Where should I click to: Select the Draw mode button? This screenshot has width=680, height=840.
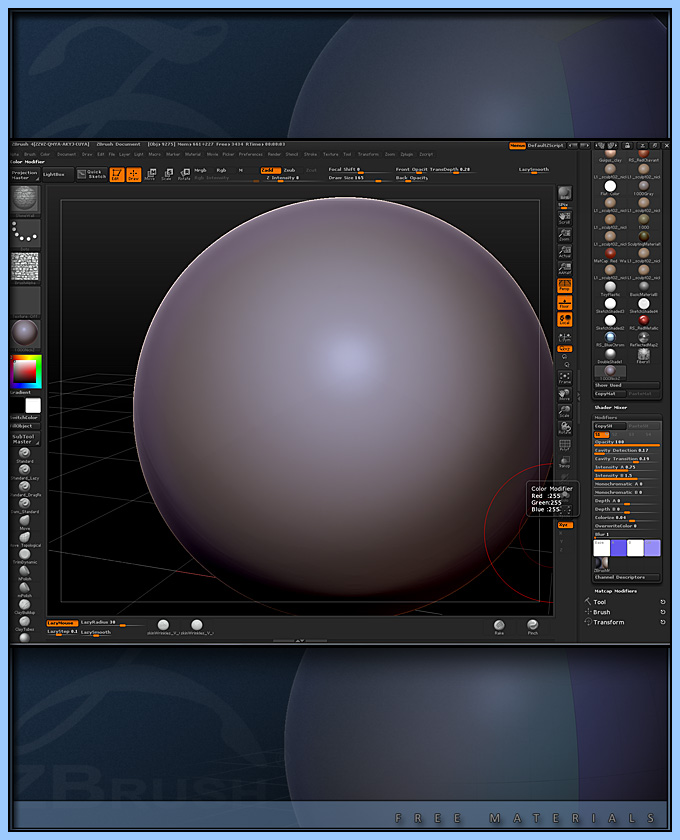[133, 175]
